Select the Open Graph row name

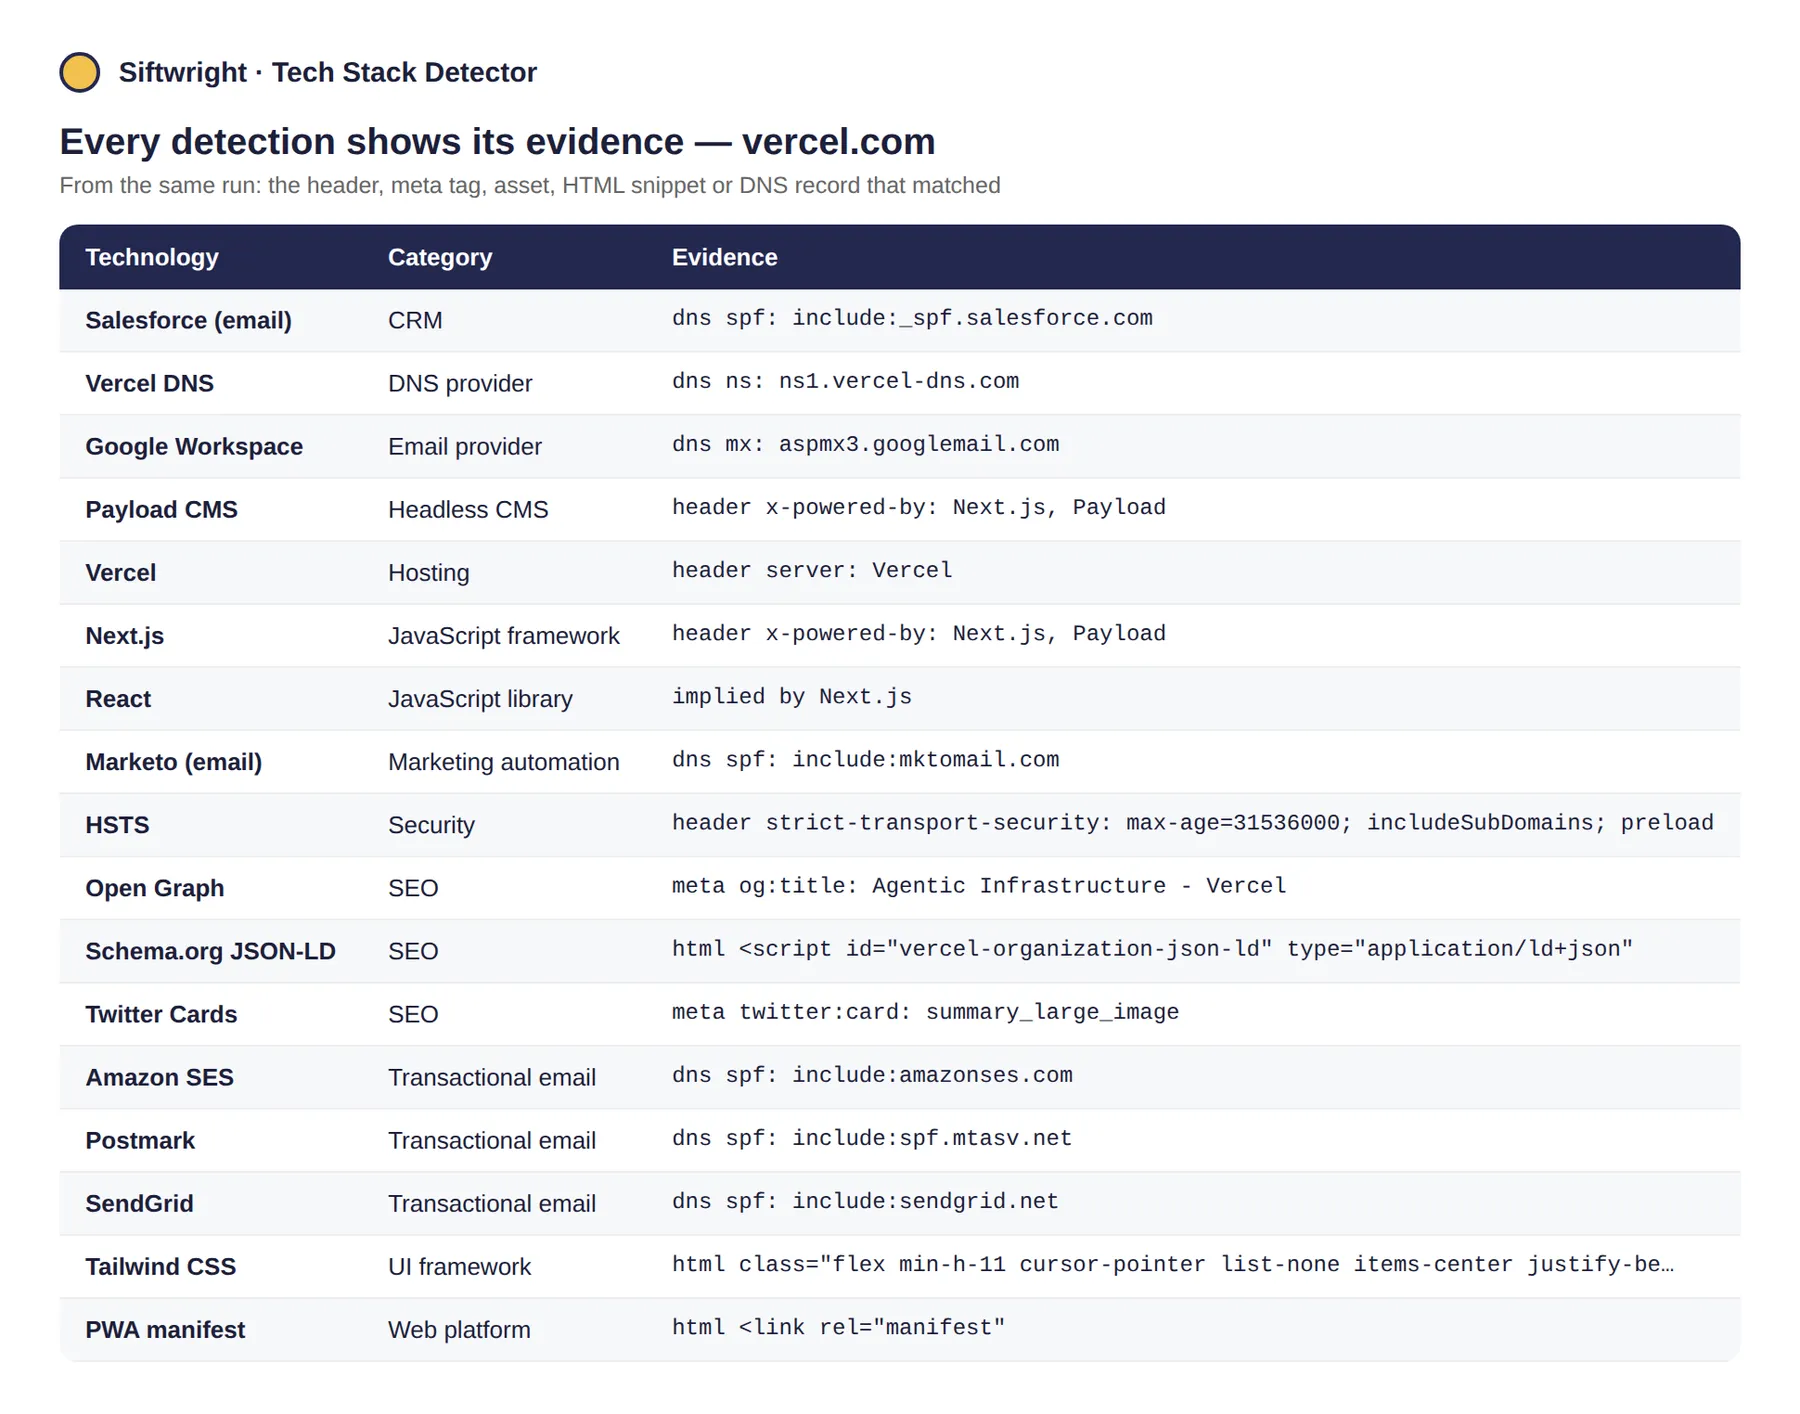155,887
